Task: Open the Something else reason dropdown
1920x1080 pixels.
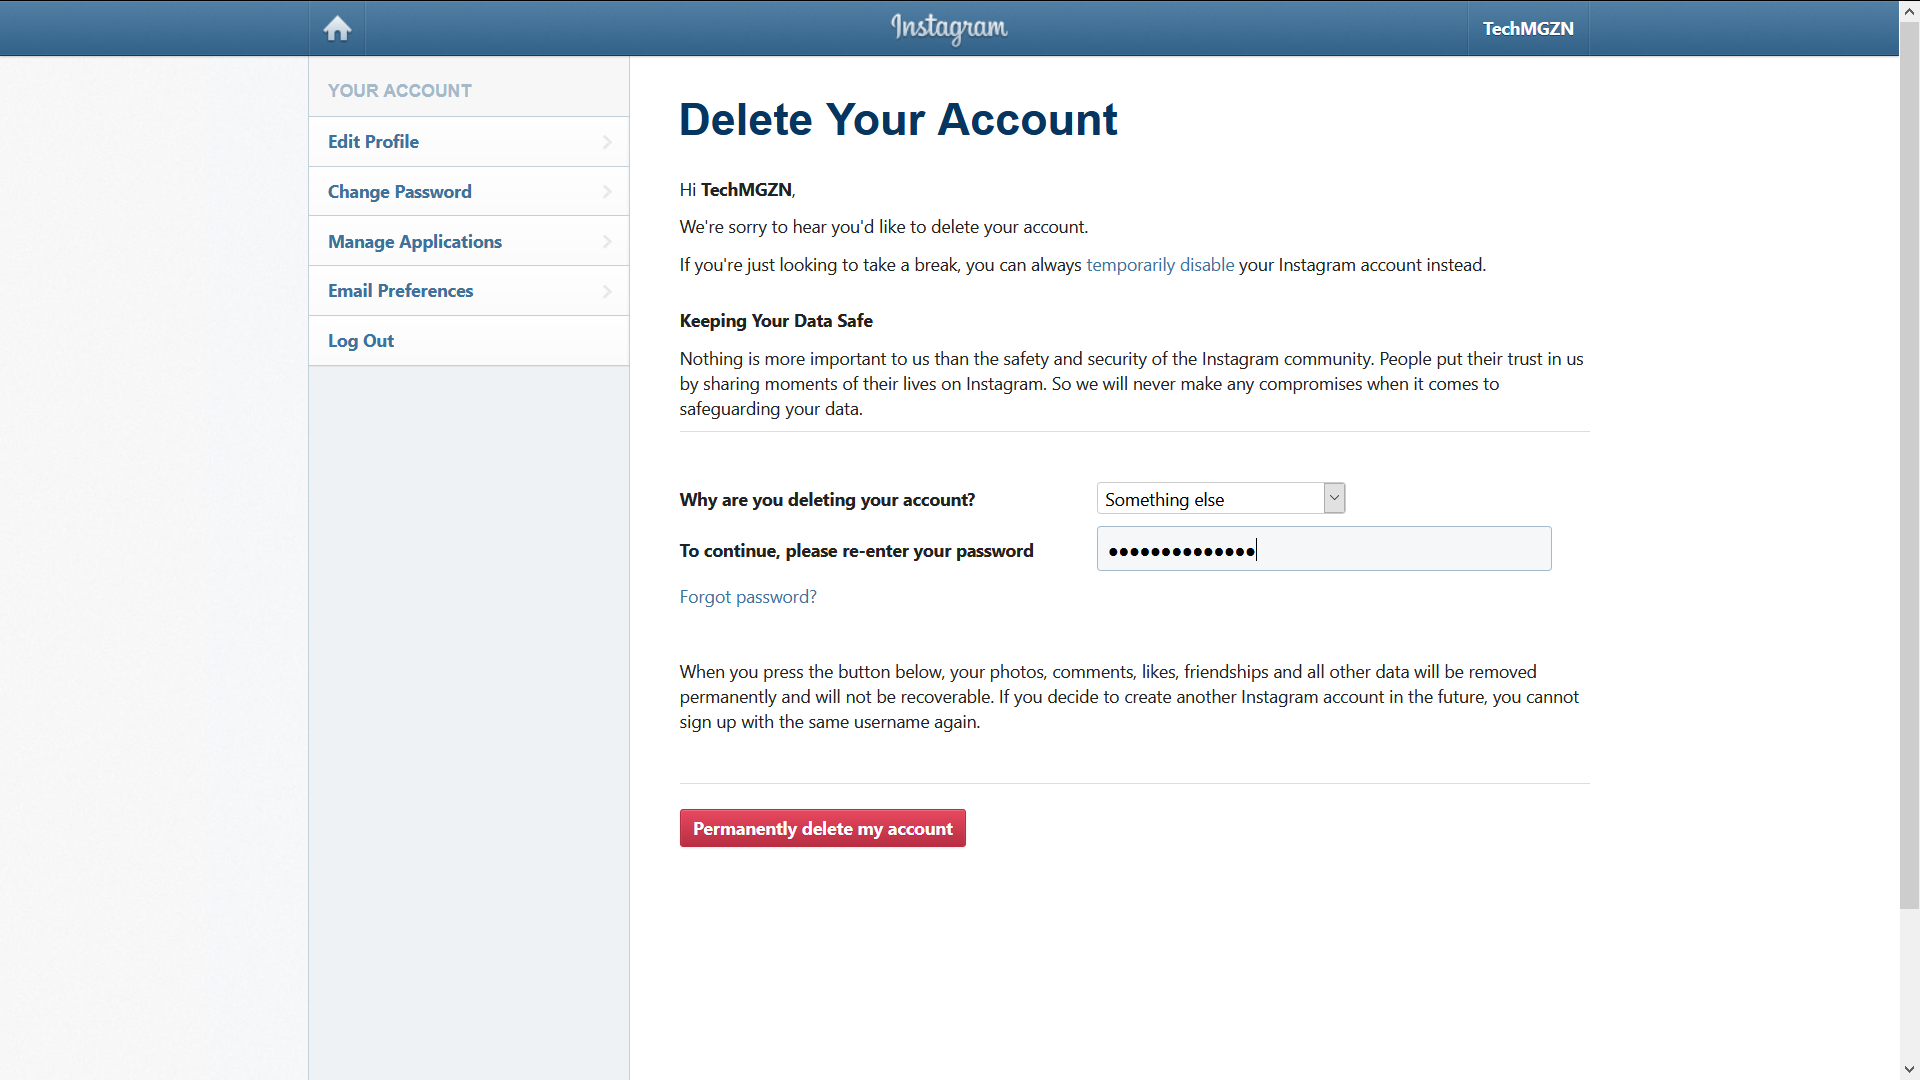Action: point(1221,498)
